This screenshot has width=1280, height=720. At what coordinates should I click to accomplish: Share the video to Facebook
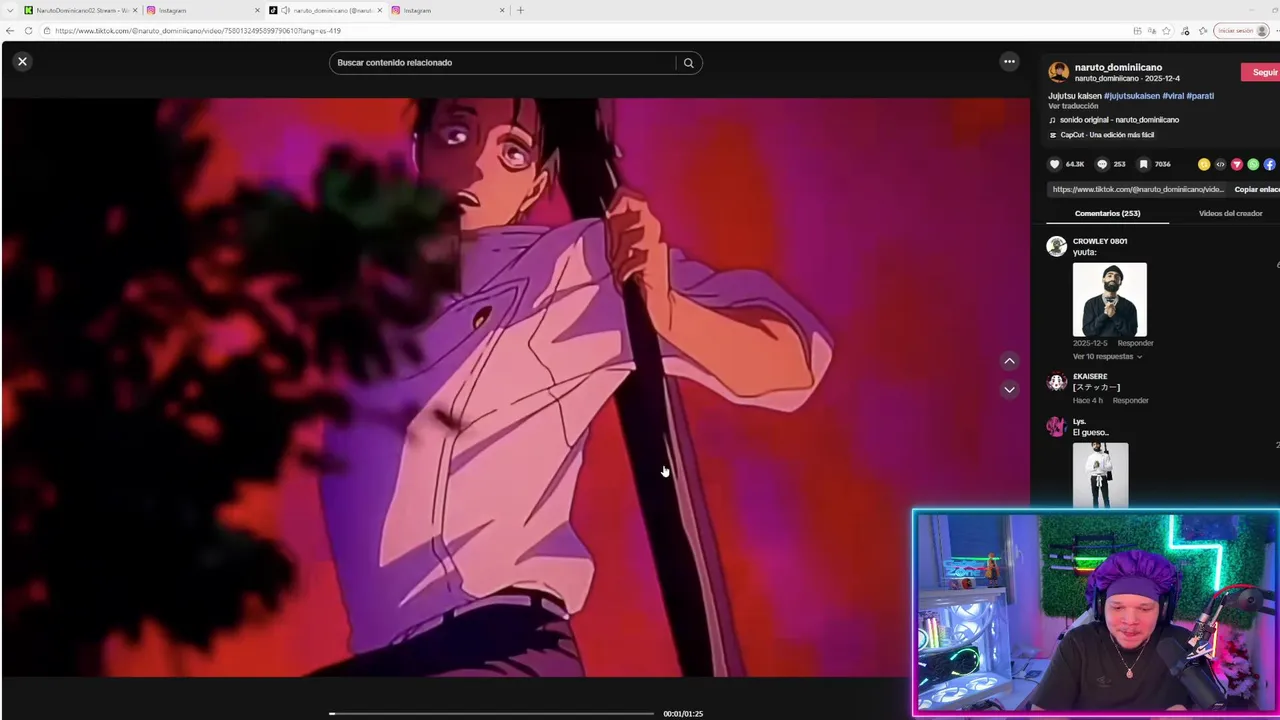(x=1270, y=164)
